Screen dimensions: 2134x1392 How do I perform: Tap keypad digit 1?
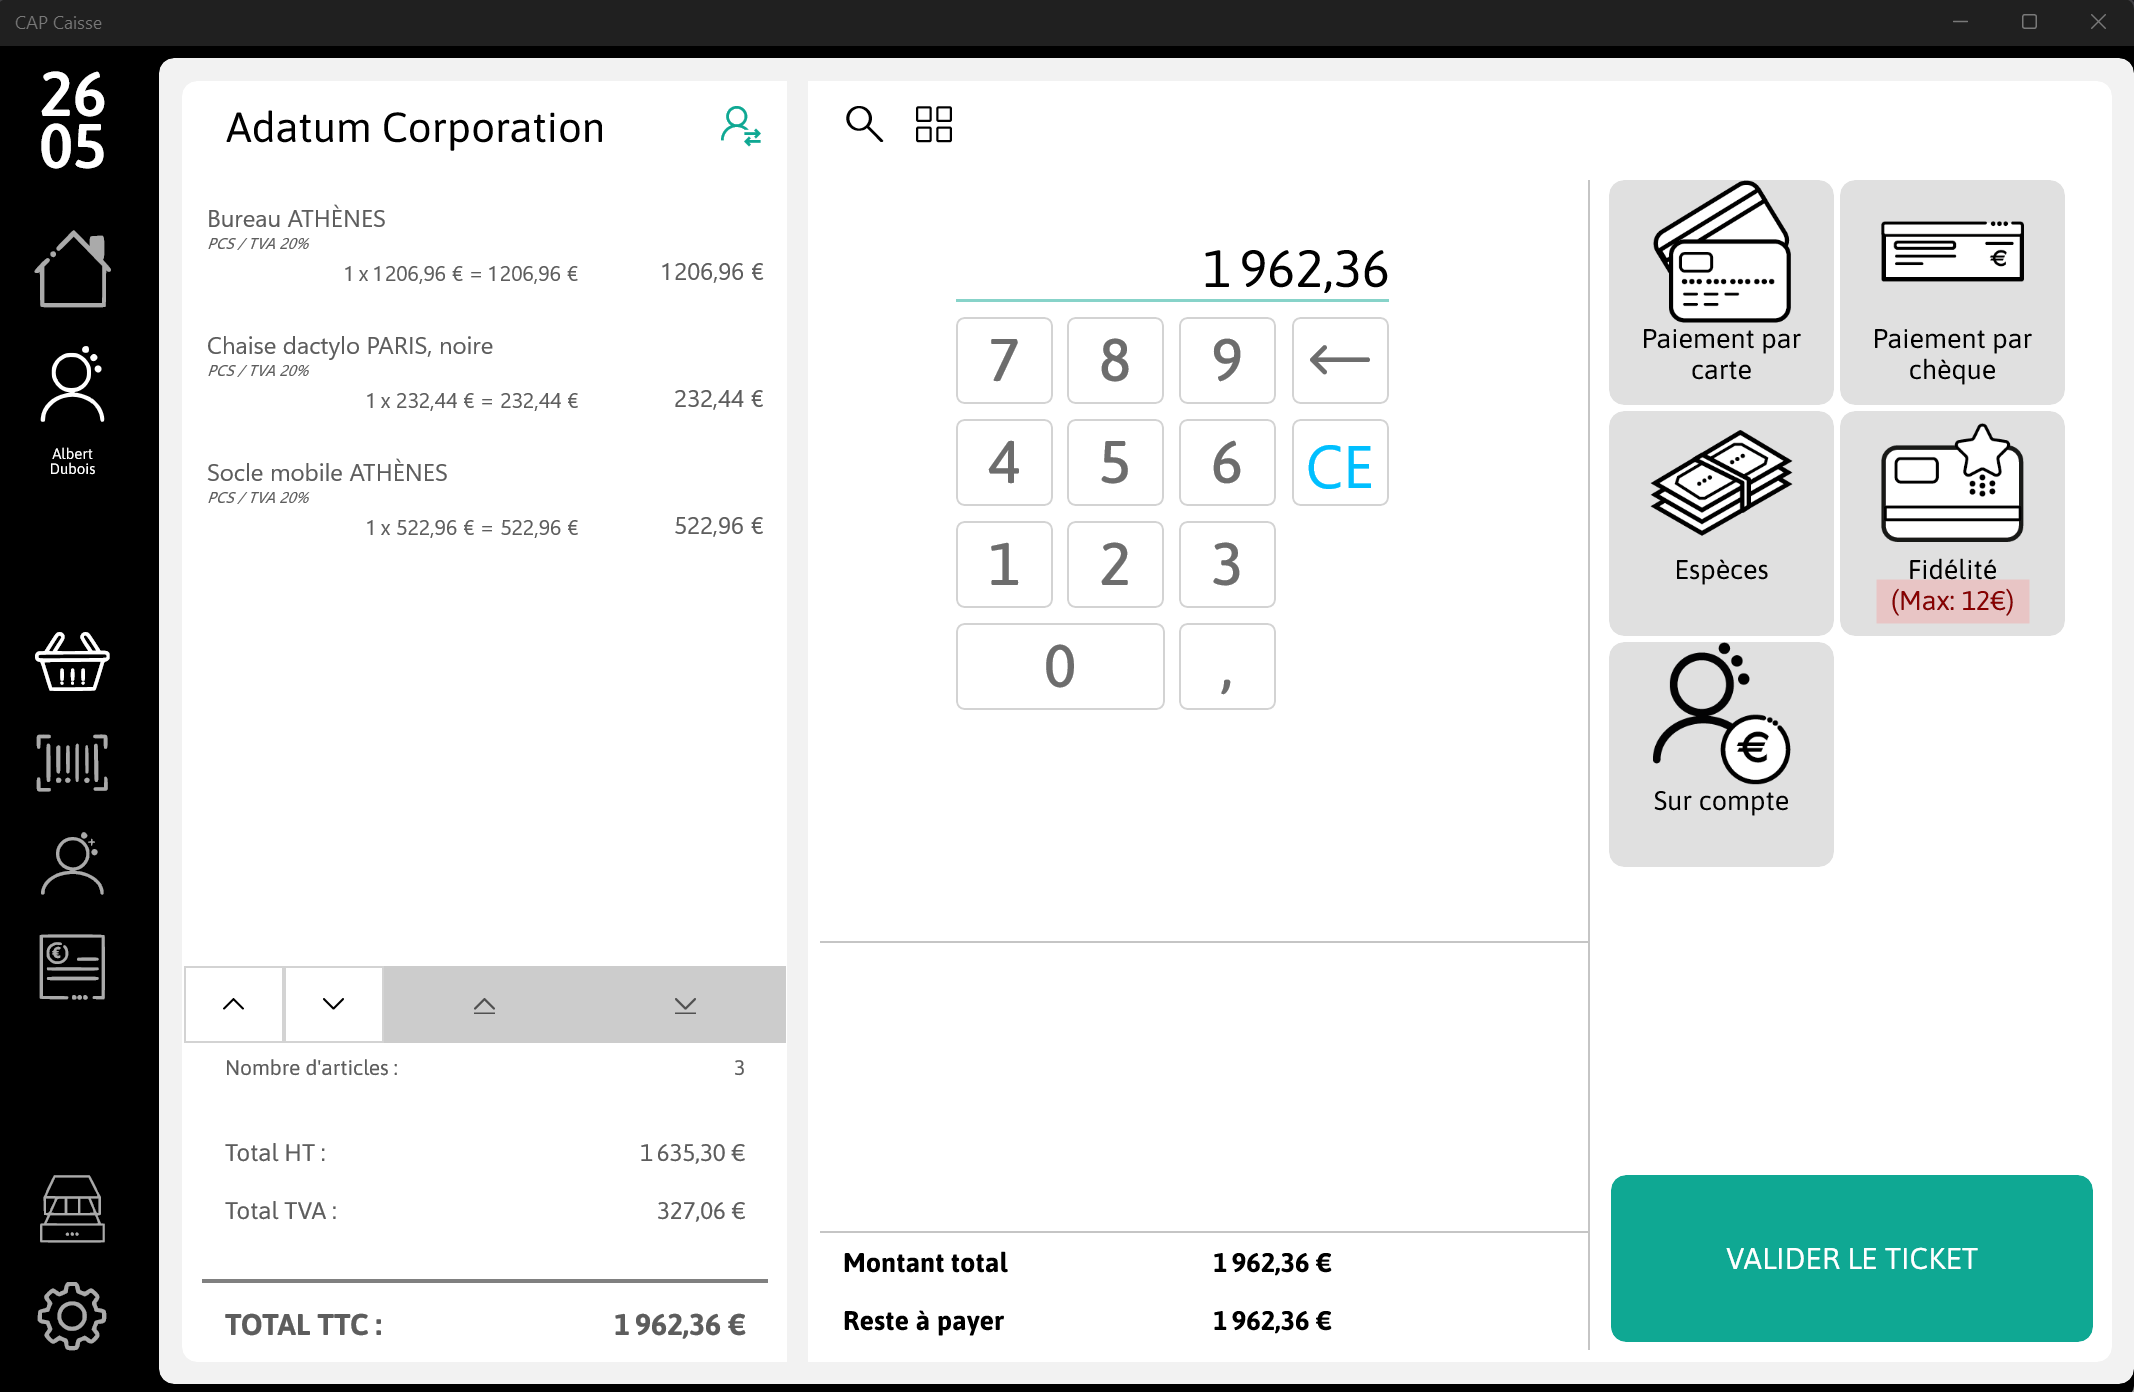1004,564
